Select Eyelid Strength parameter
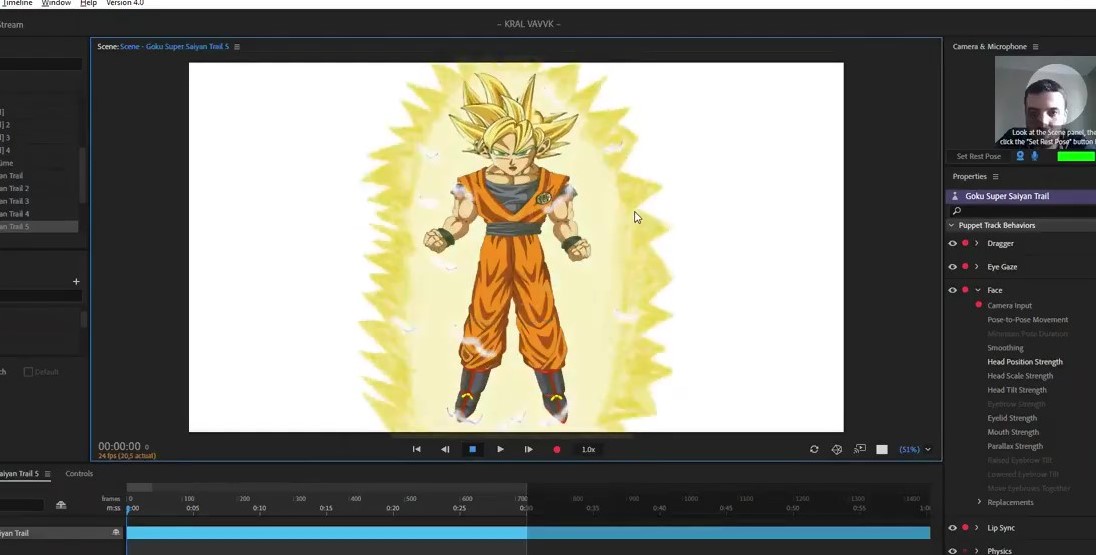Viewport: 1096px width, 555px height. coord(1011,418)
